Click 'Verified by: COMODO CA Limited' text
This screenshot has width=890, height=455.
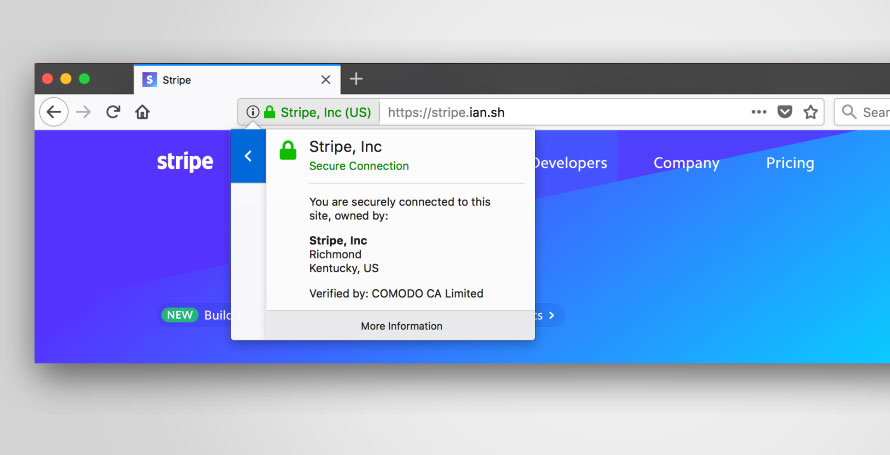[396, 293]
